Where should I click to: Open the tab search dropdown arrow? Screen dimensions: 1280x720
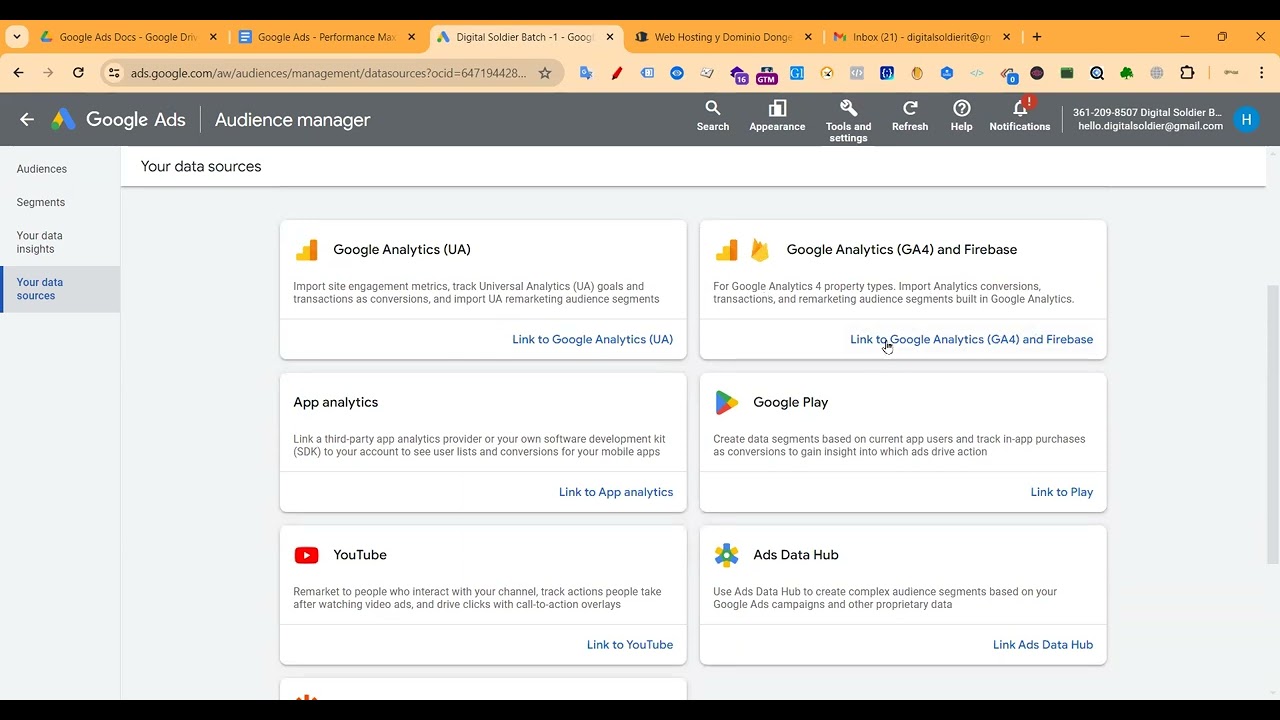(x=17, y=37)
